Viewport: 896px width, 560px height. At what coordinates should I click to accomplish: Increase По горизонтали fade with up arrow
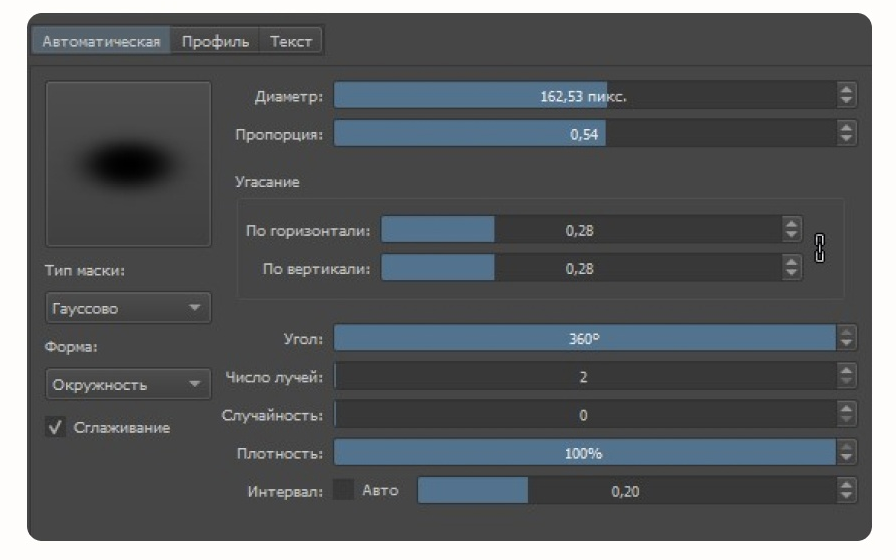[x=791, y=223]
